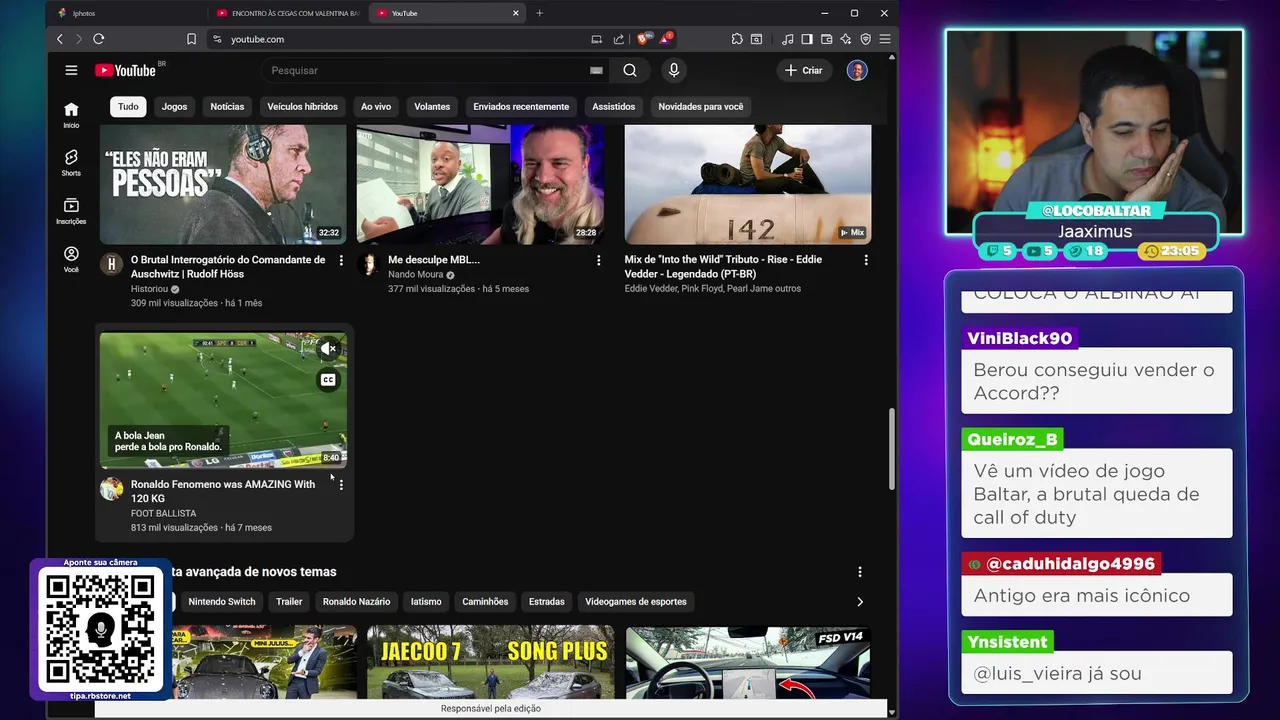The image size is (1280, 720).
Task: Open options for Me desculpe MBL video
Action: (x=599, y=260)
